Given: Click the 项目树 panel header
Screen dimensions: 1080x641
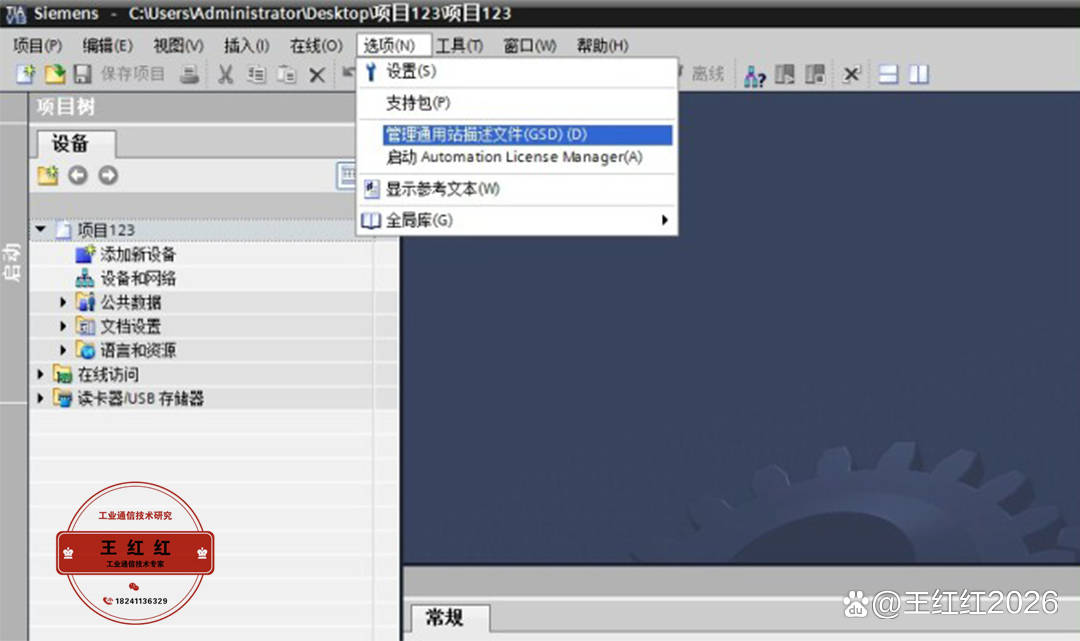Looking at the screenshot, I should click(193, 107).
